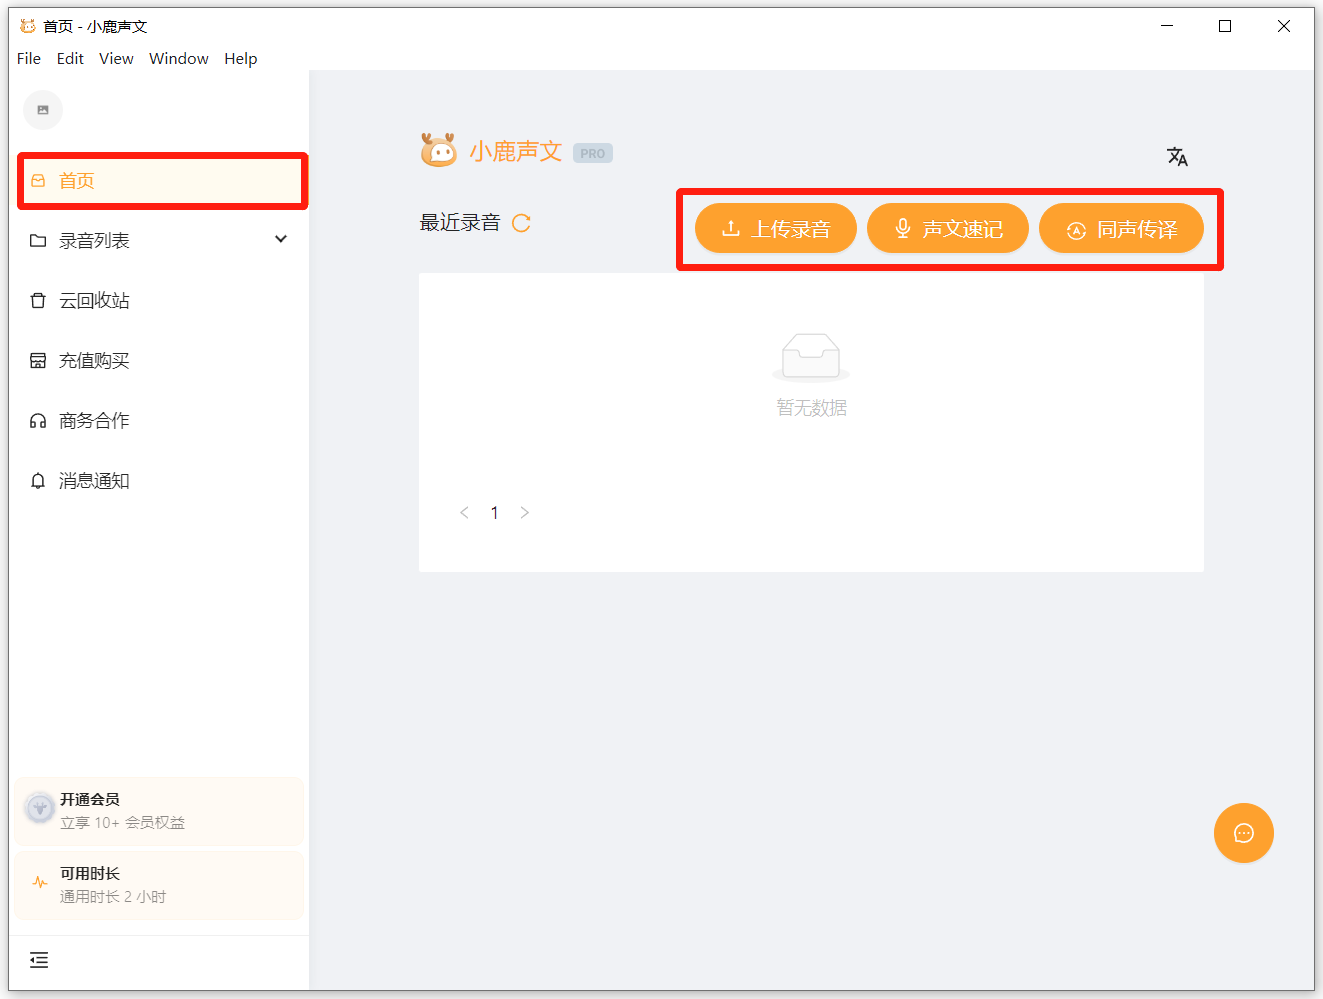Open the View menu
The height and width of the screenshot is (999, 1323).
pos(116,59)
